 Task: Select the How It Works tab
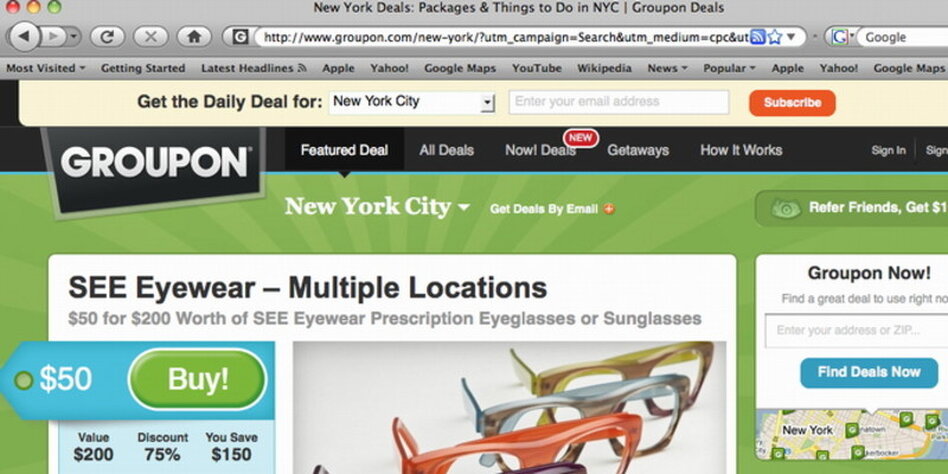pos(741,150)
